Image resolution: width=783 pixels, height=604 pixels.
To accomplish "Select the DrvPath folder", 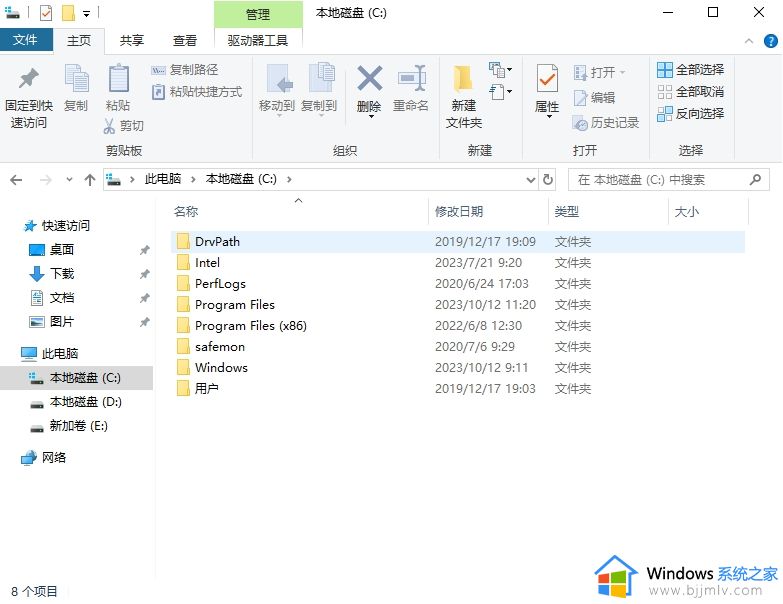I will point(458,242).
